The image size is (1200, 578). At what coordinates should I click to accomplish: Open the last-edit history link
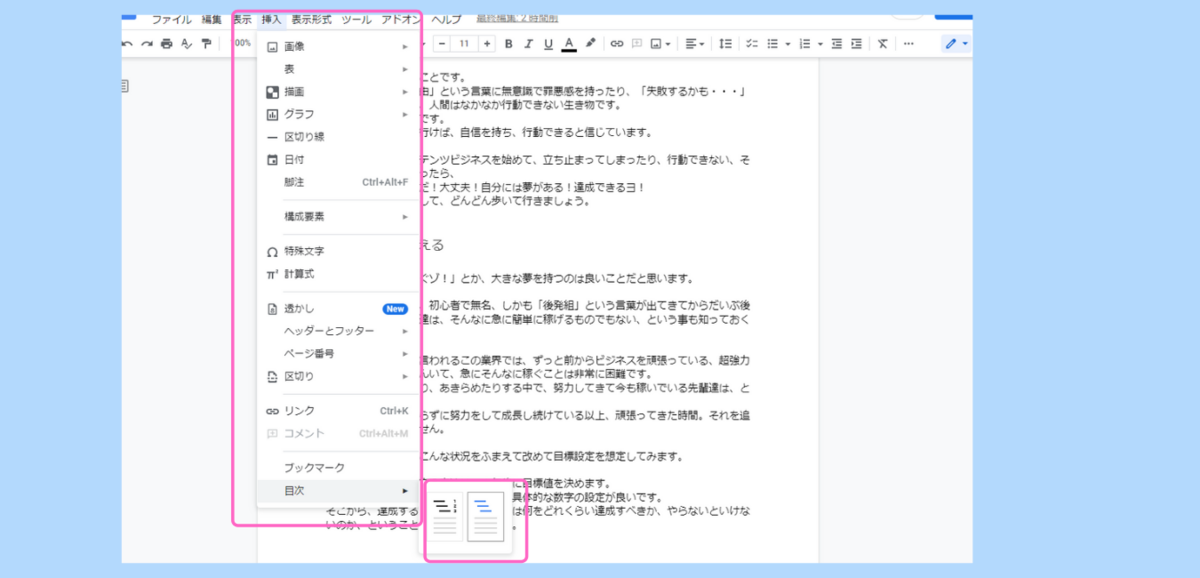coord(517,19)
